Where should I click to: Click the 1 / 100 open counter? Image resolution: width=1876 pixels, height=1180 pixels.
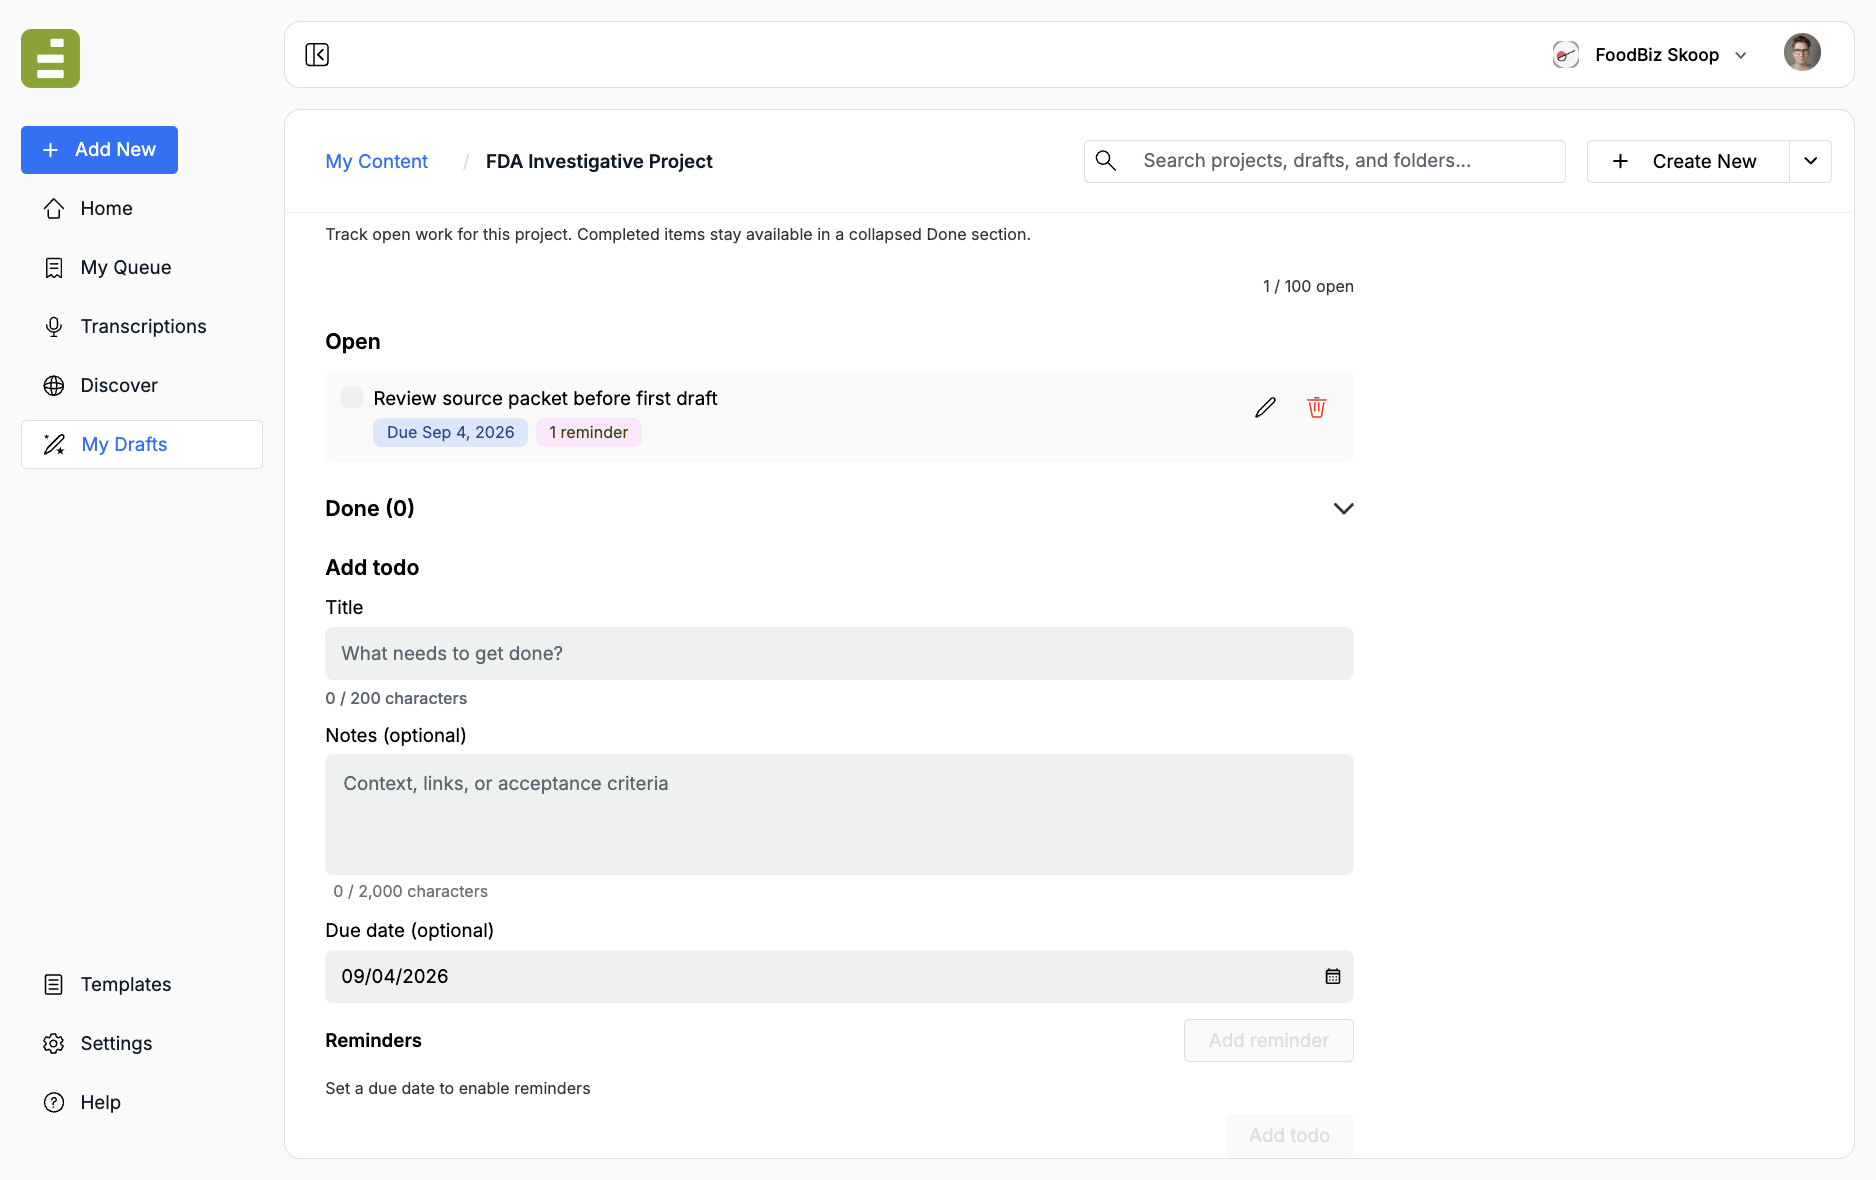click(x=1308, y=286)
